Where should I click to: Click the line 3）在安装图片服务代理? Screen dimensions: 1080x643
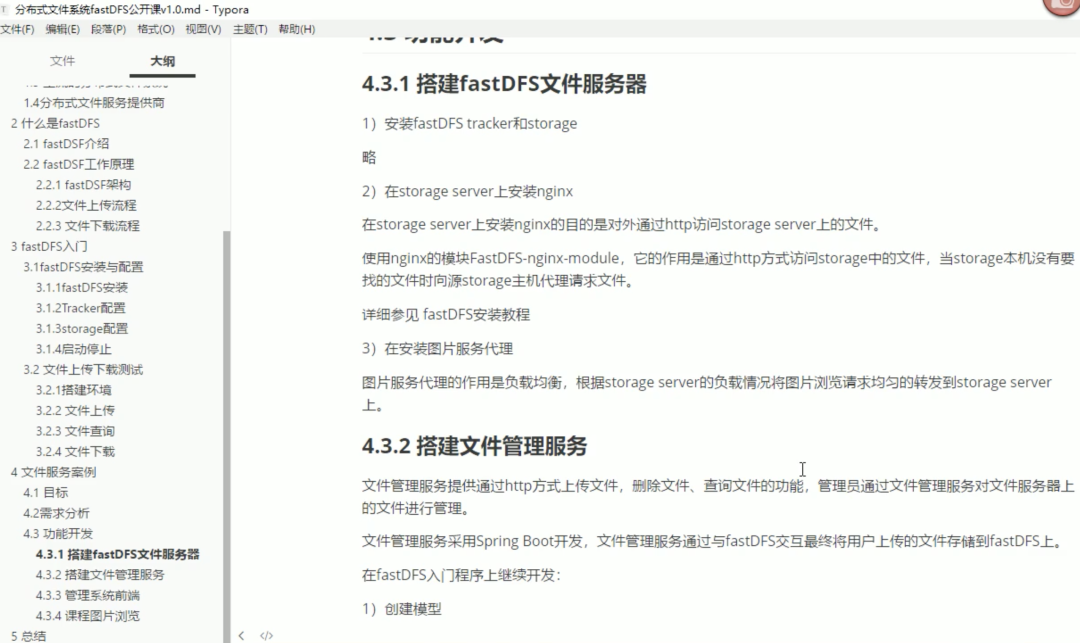coord(437,349)
